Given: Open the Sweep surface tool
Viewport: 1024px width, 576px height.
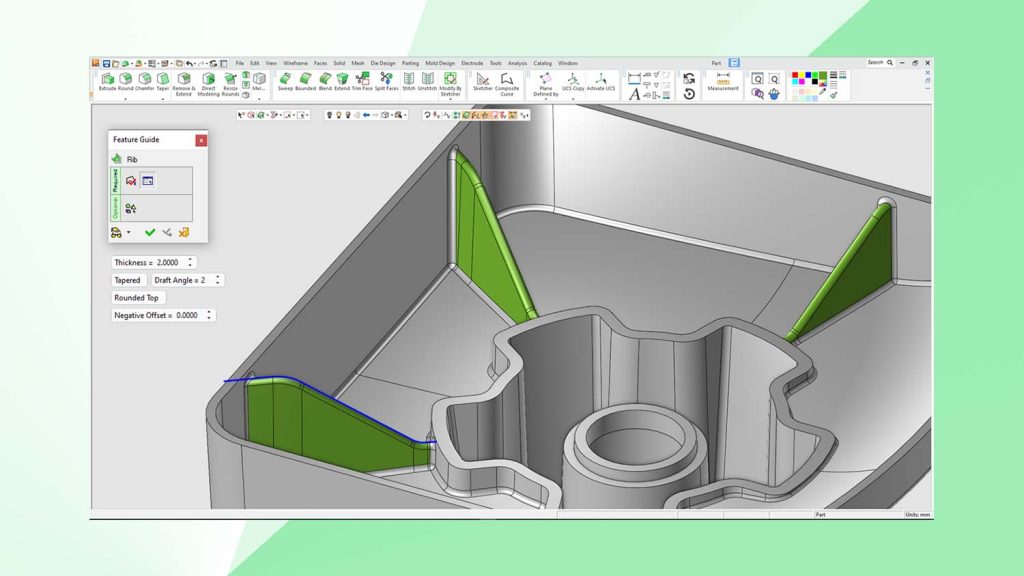Looking at the screenshot, I should coord(285,78).
